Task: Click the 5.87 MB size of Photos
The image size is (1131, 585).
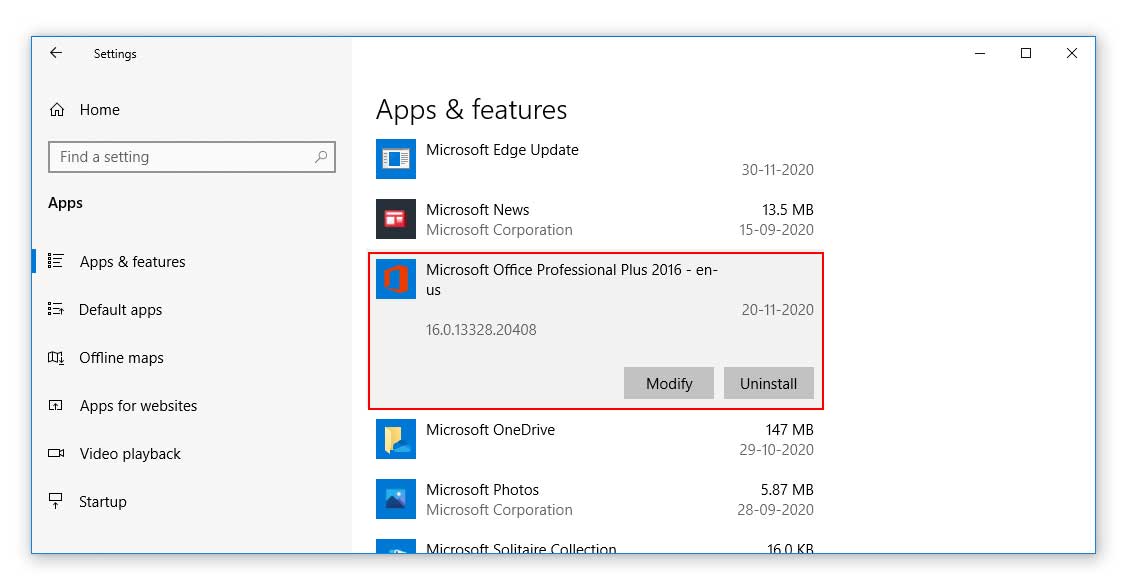Action: coord(787,490)
